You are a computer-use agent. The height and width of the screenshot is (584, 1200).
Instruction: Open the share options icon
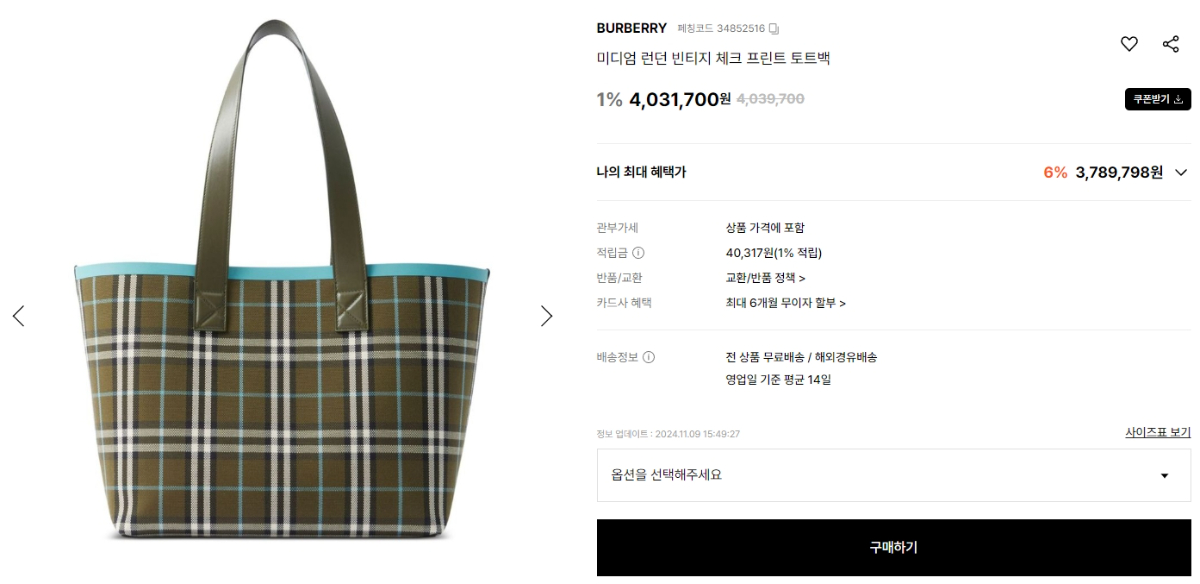1171,44
